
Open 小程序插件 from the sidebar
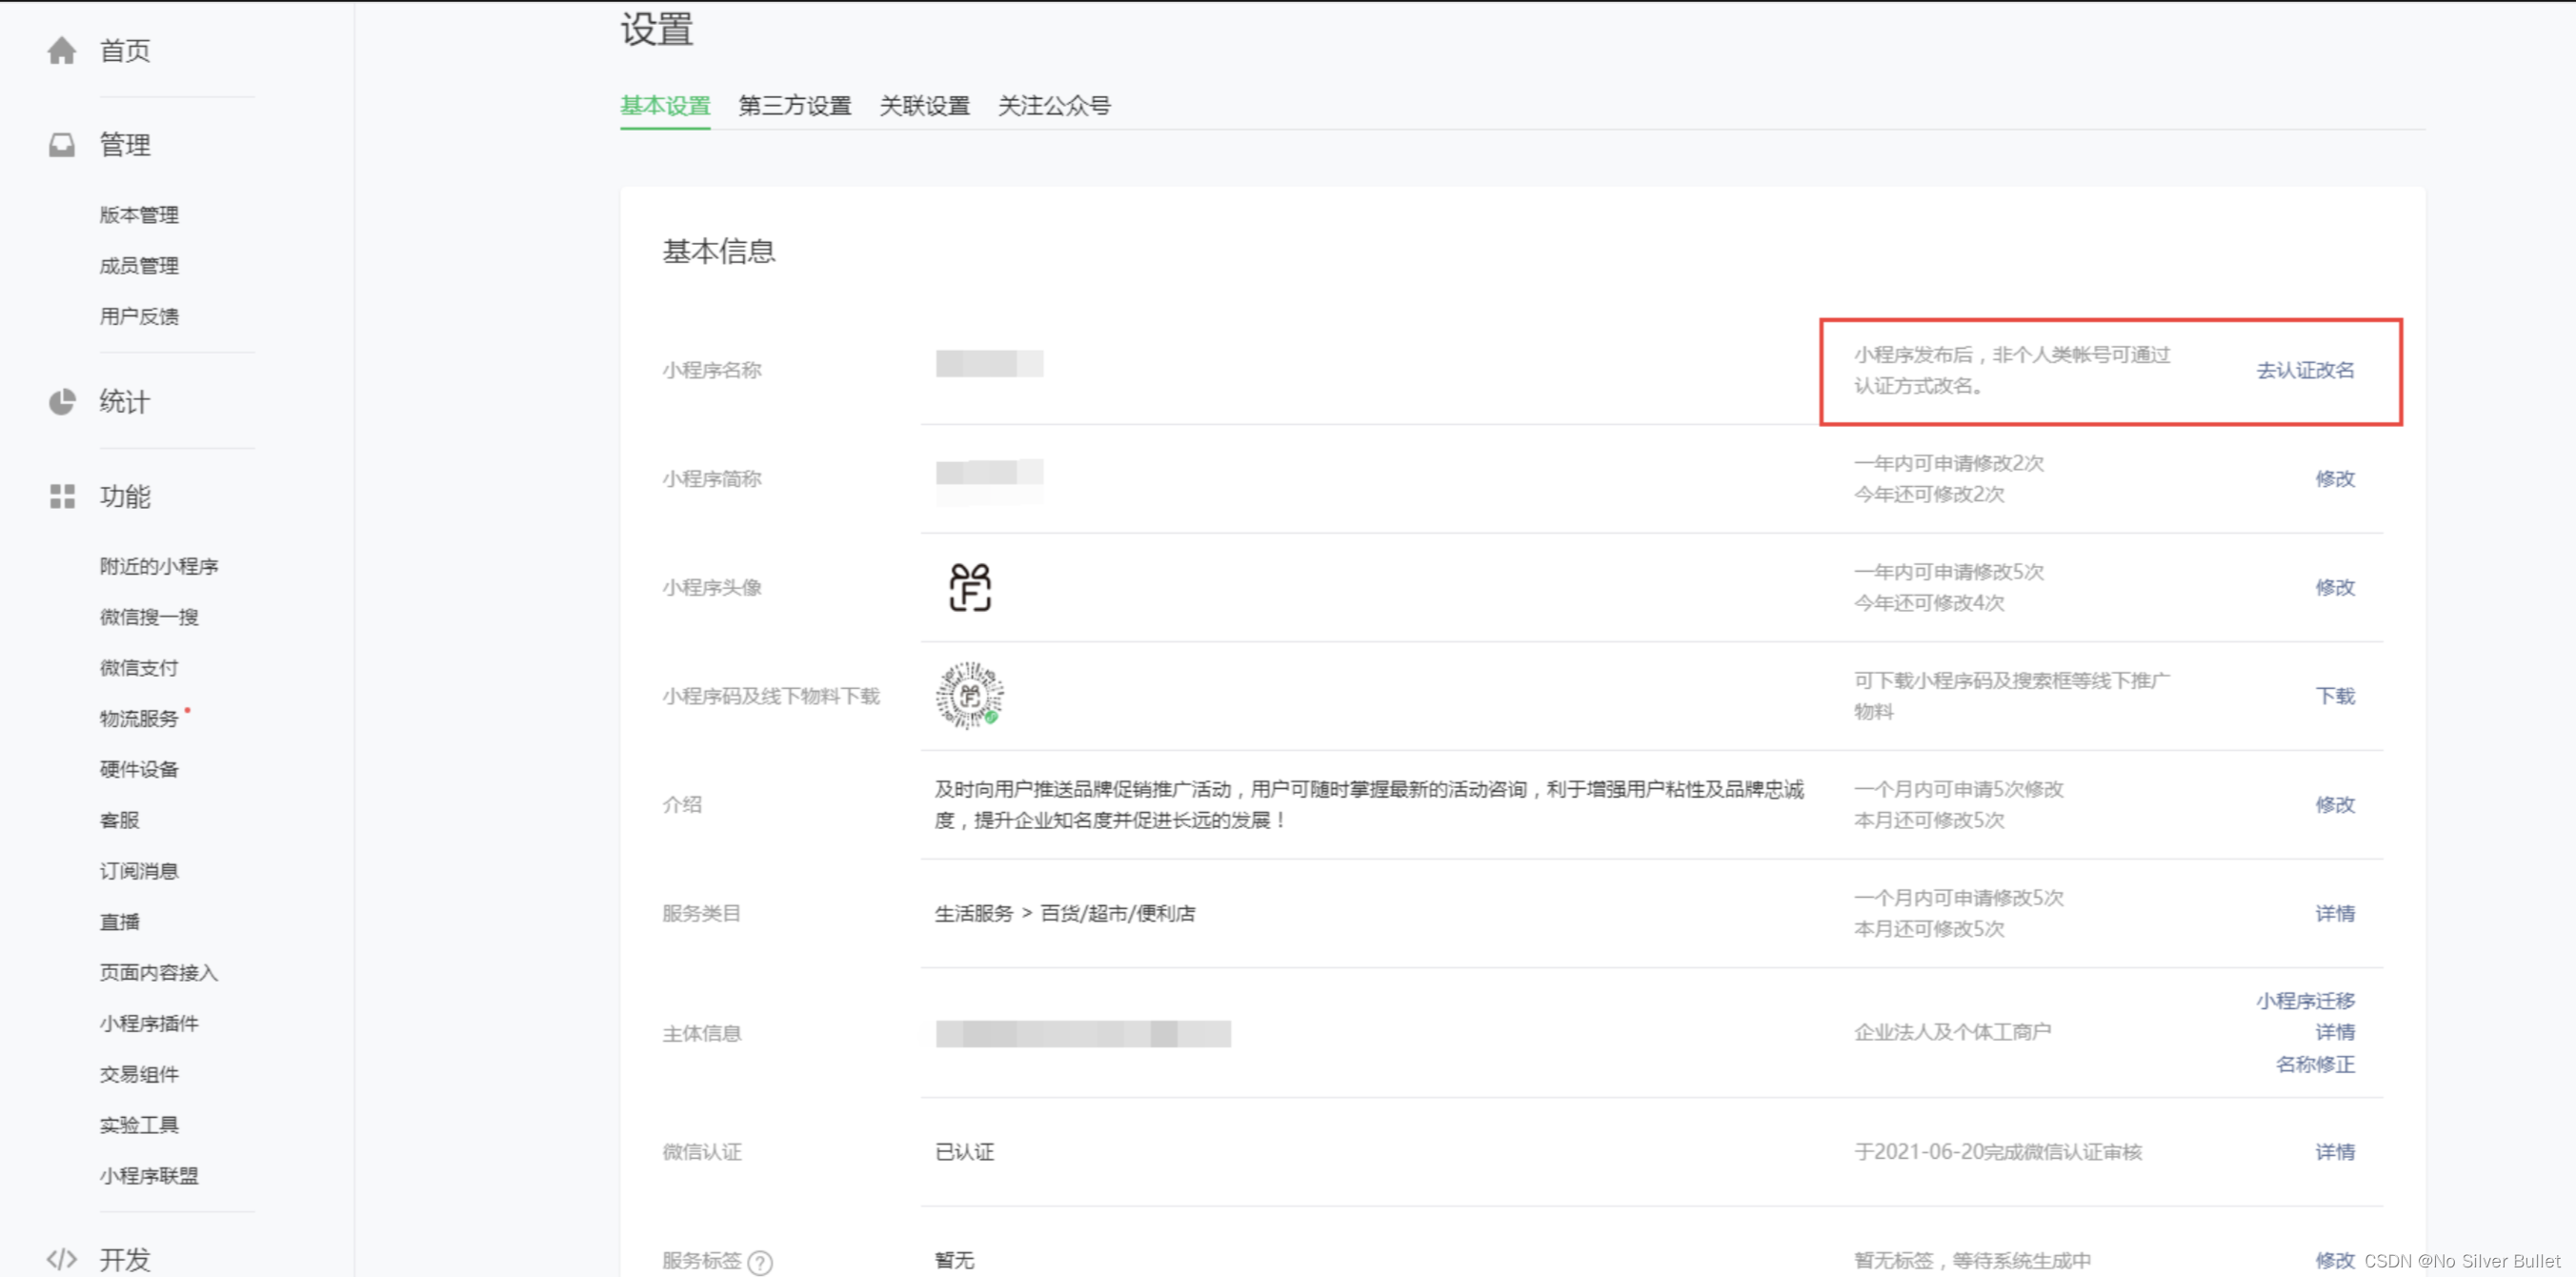(149, 1023)
